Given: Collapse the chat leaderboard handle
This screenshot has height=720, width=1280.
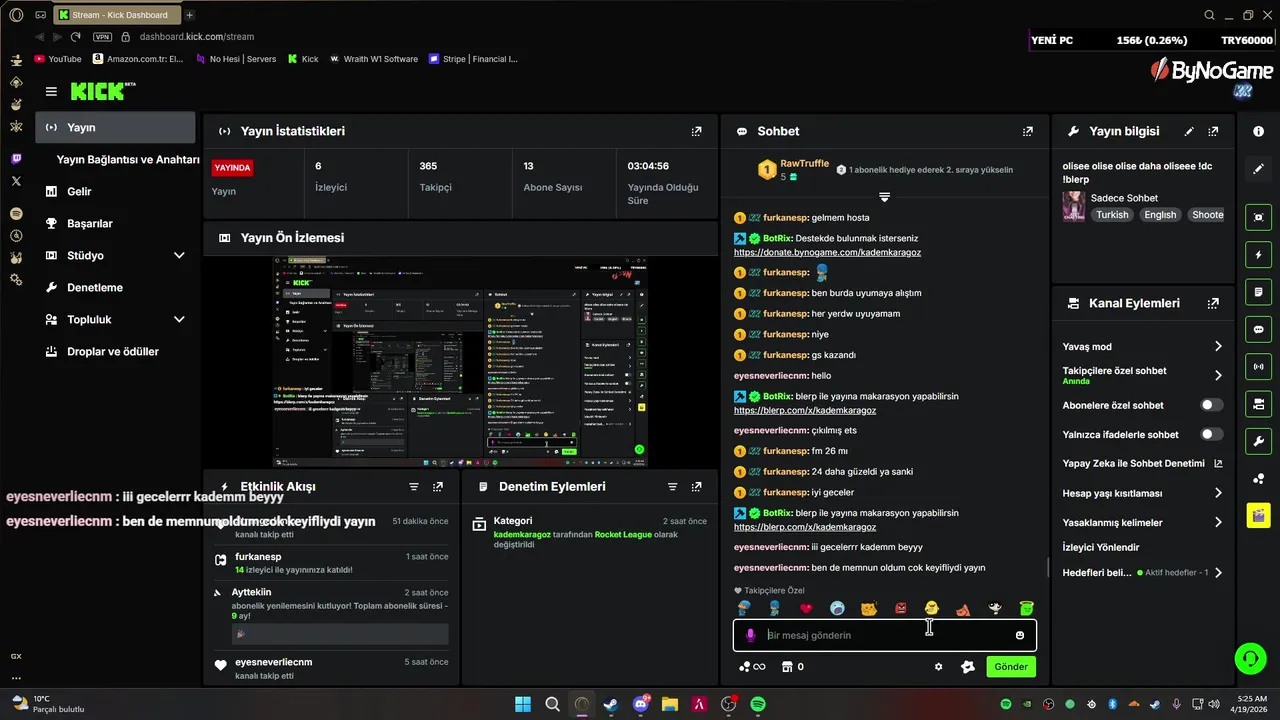Looking at the screenshot, I should [884, 197].
